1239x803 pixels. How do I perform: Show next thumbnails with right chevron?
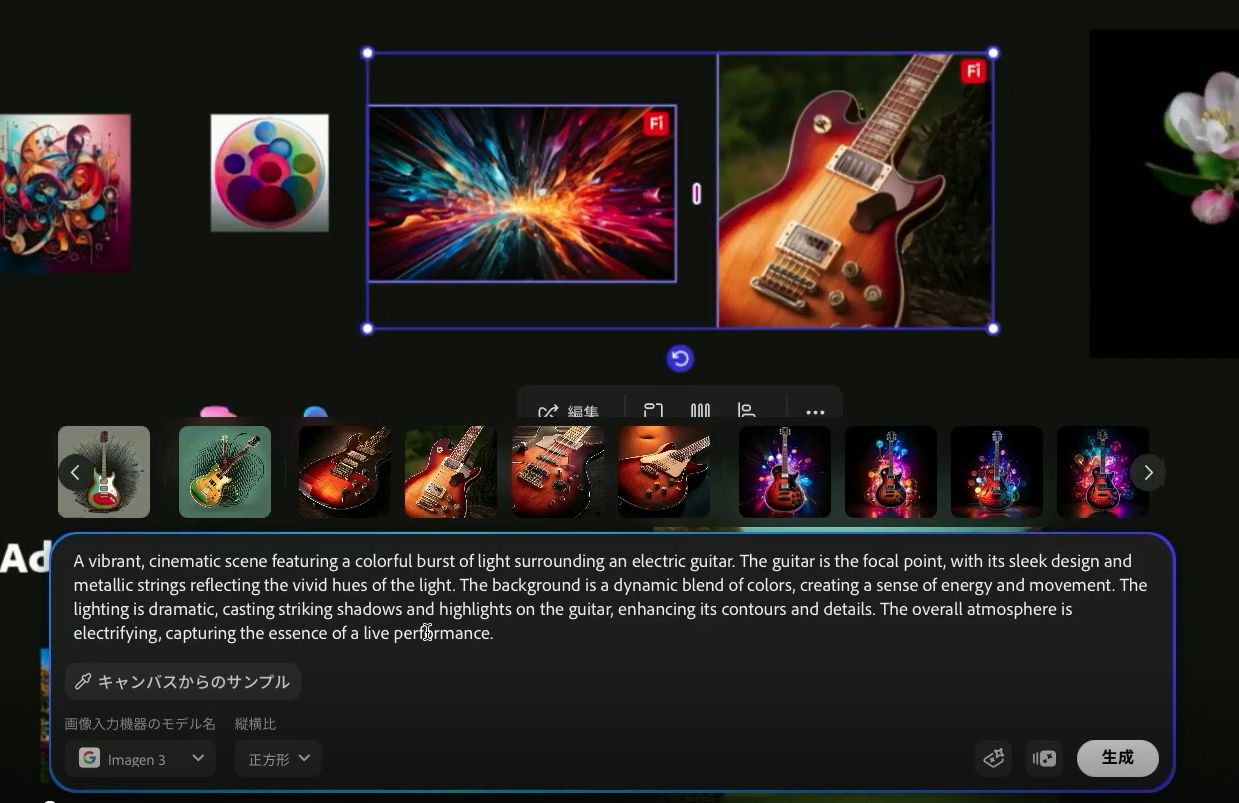pos(1148,472)
